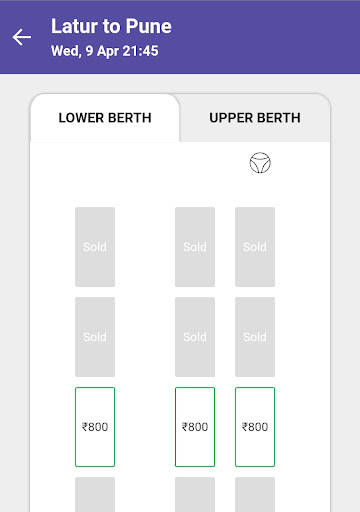The image size is (360, 512).
Task: Go back using the left arrow icon
Action: pos(22,37)
